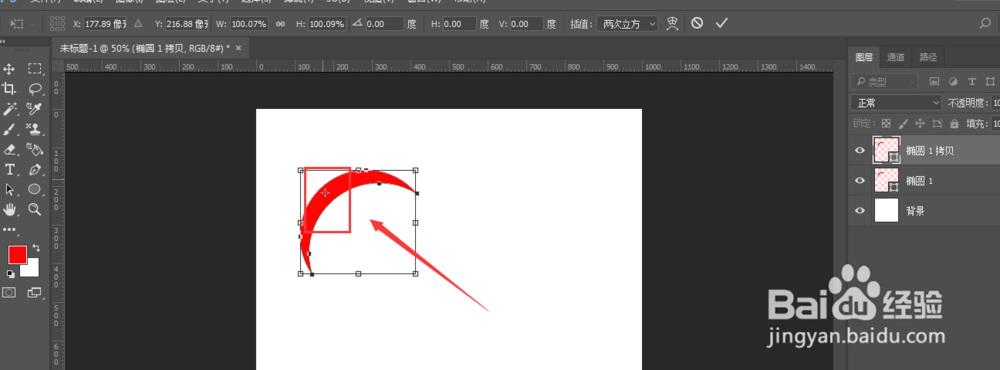Select the Crop tool
The width and height of the screenshot is (1000, 370).
pyautogui.click(x=10, y=89)
